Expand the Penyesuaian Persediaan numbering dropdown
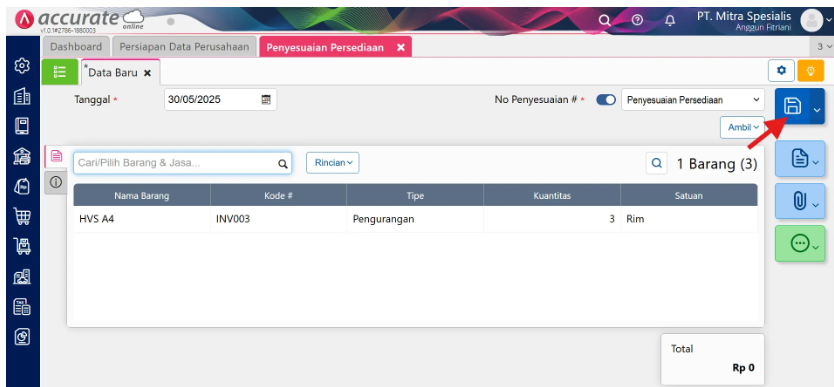The height and width of the screenshot is (387, 834). click(693, 100)
